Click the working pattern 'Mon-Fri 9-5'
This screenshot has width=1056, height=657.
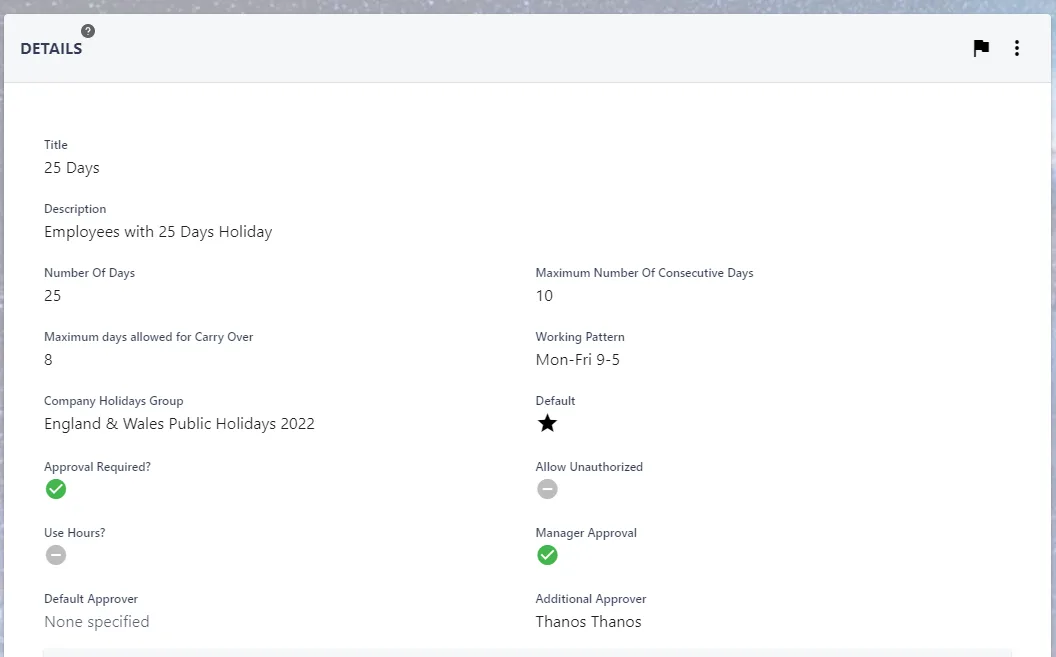[x=578, y=359]
